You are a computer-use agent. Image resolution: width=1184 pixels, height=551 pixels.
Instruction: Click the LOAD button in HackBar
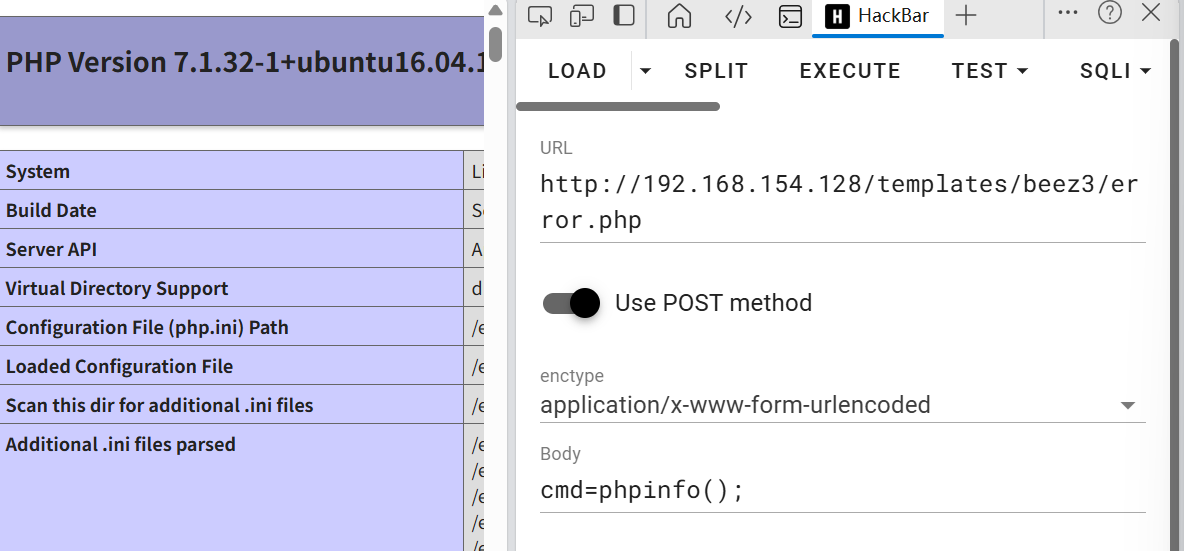coord(577,71)
